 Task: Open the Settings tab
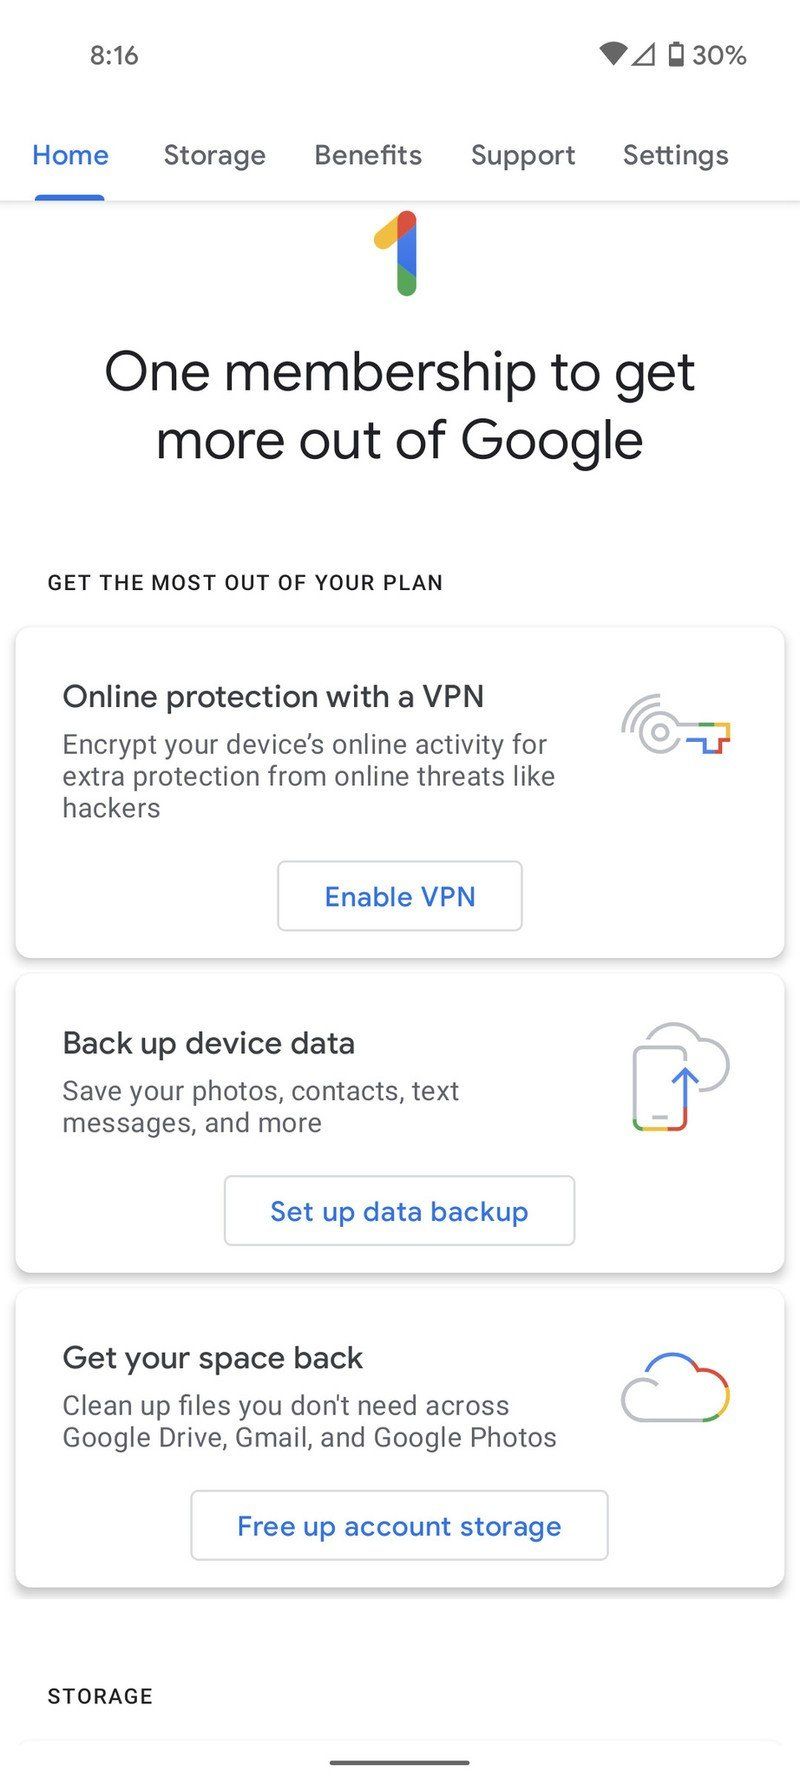click(675, 155)
